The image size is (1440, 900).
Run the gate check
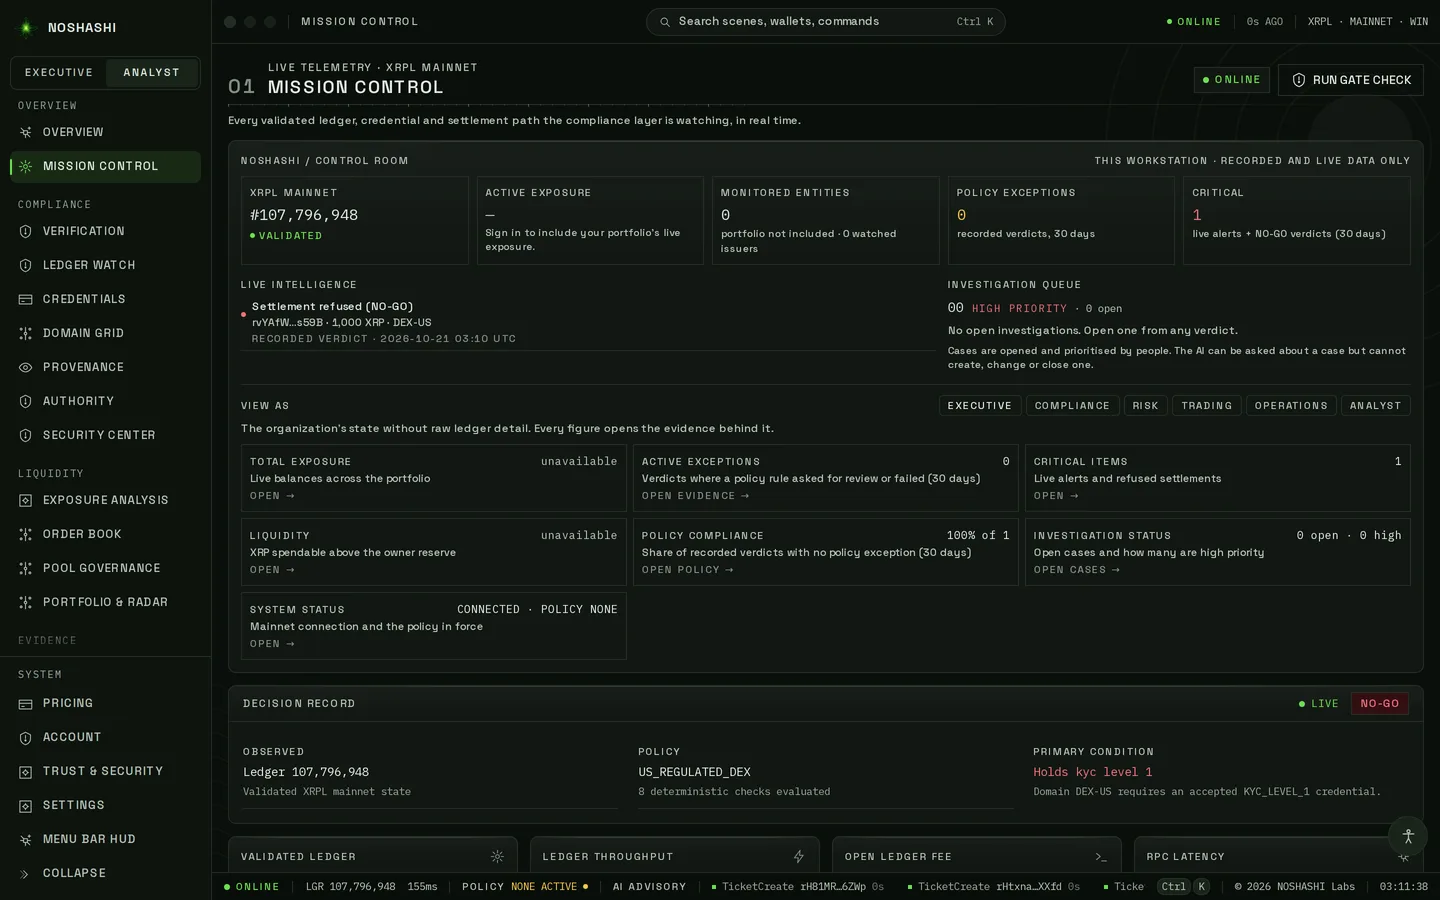click(1351, 80)
